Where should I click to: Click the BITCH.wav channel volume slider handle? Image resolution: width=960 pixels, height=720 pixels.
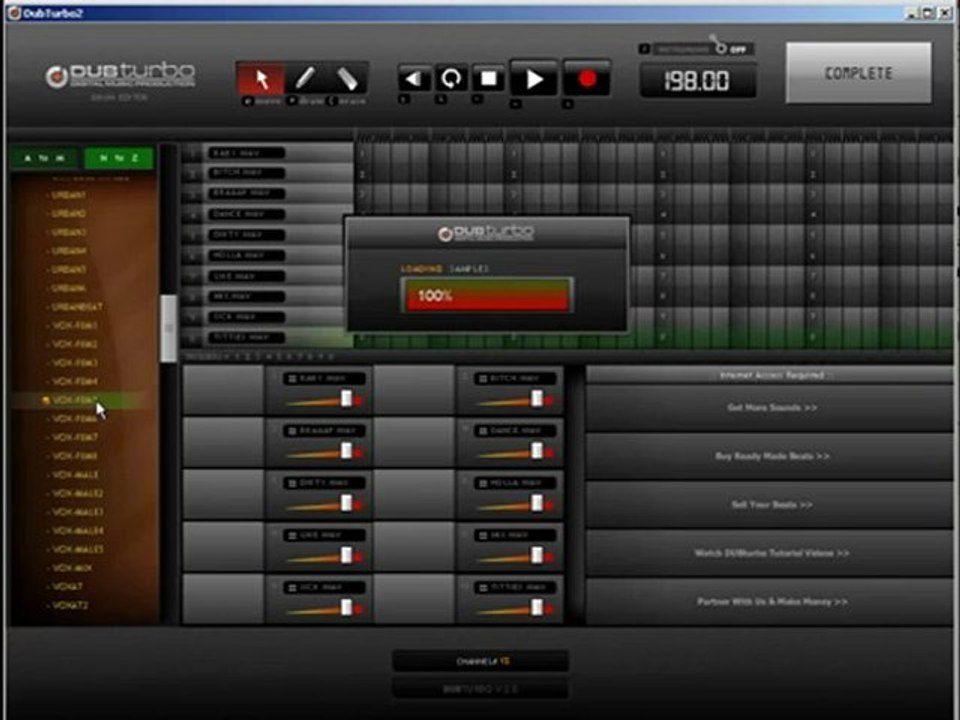coord(537,399)
